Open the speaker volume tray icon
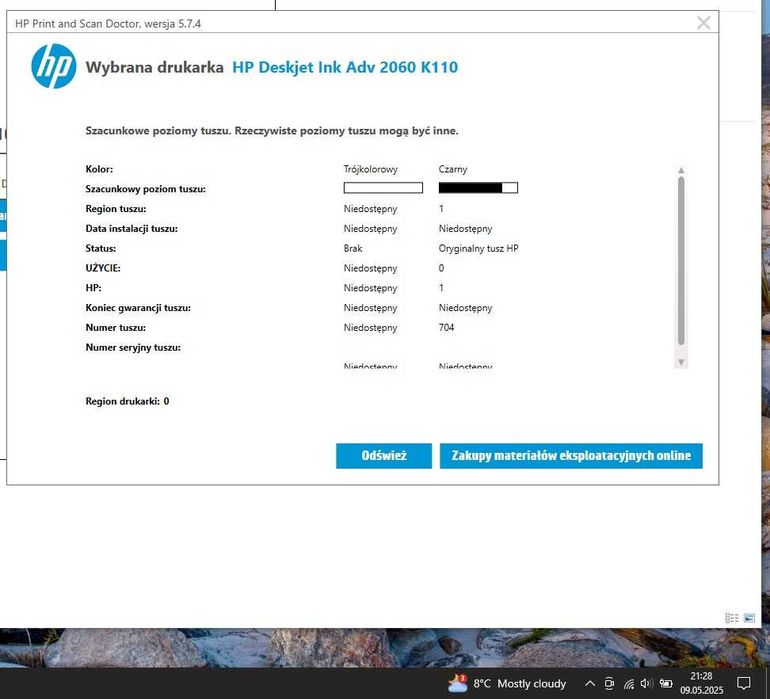The width and height of the screenshot is (770, 699). coord(647,683)
